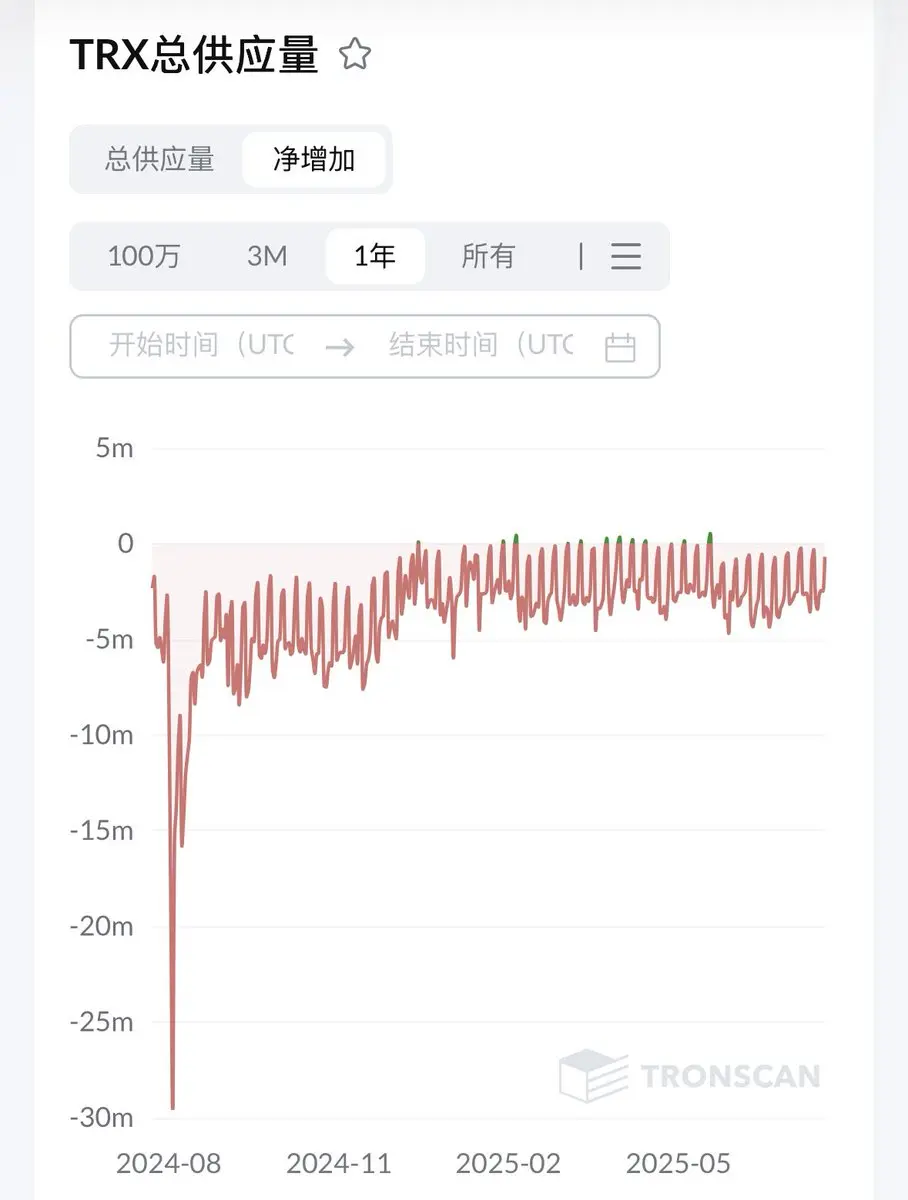Select the 1年 time range
This screenshot has height=1200, width=908.
(375, 256)
